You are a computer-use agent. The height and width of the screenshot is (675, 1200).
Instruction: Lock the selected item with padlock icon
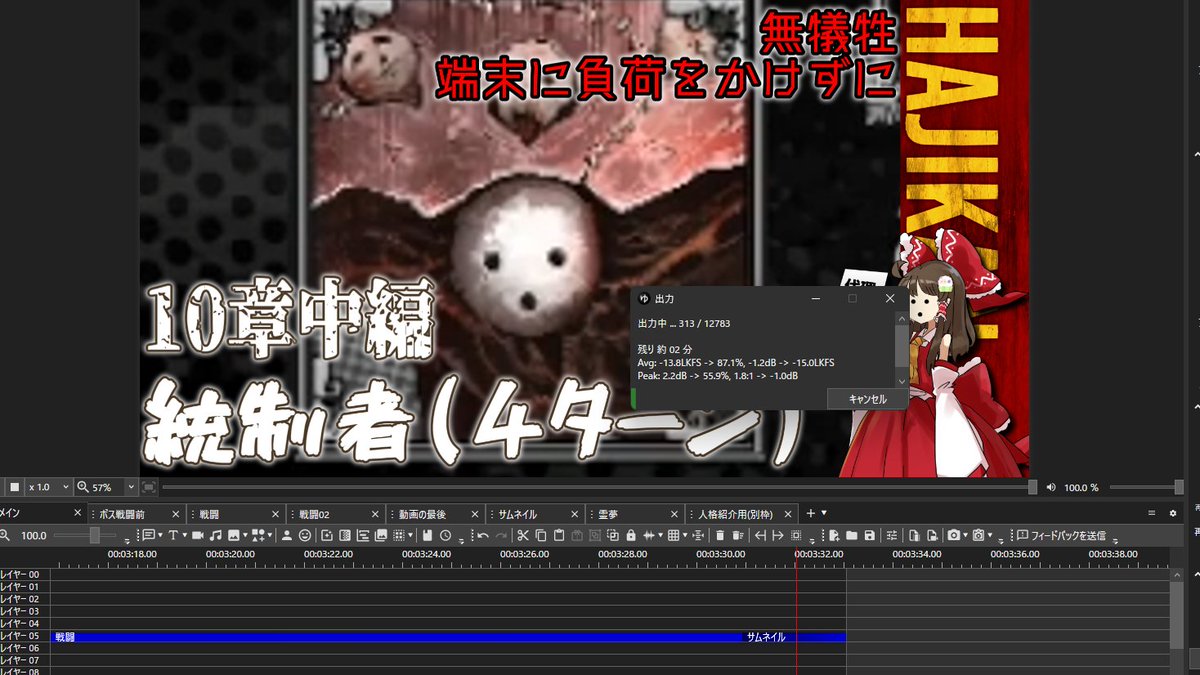(631, 535)
